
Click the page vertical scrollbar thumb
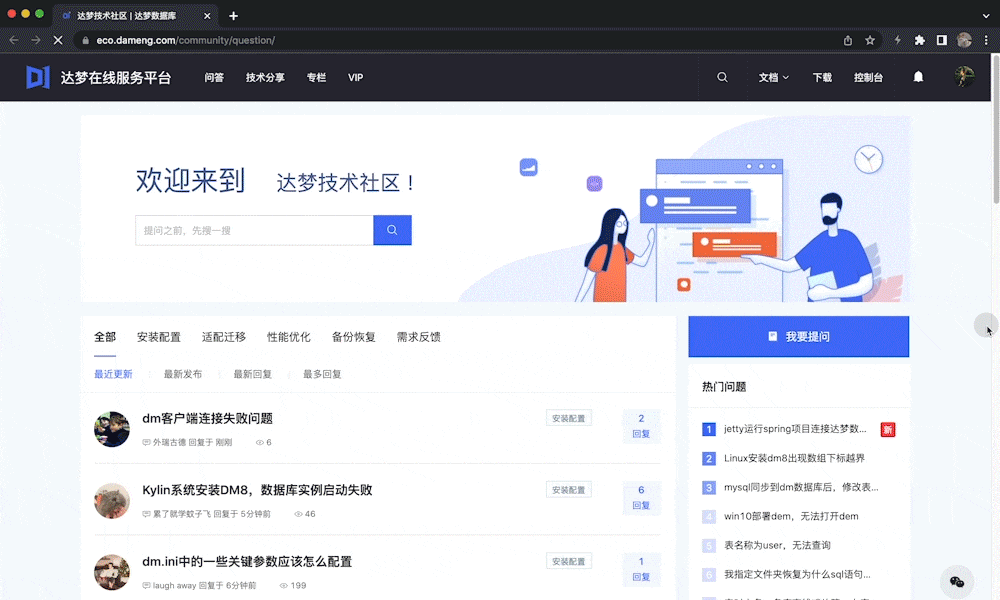click(995, 129)
